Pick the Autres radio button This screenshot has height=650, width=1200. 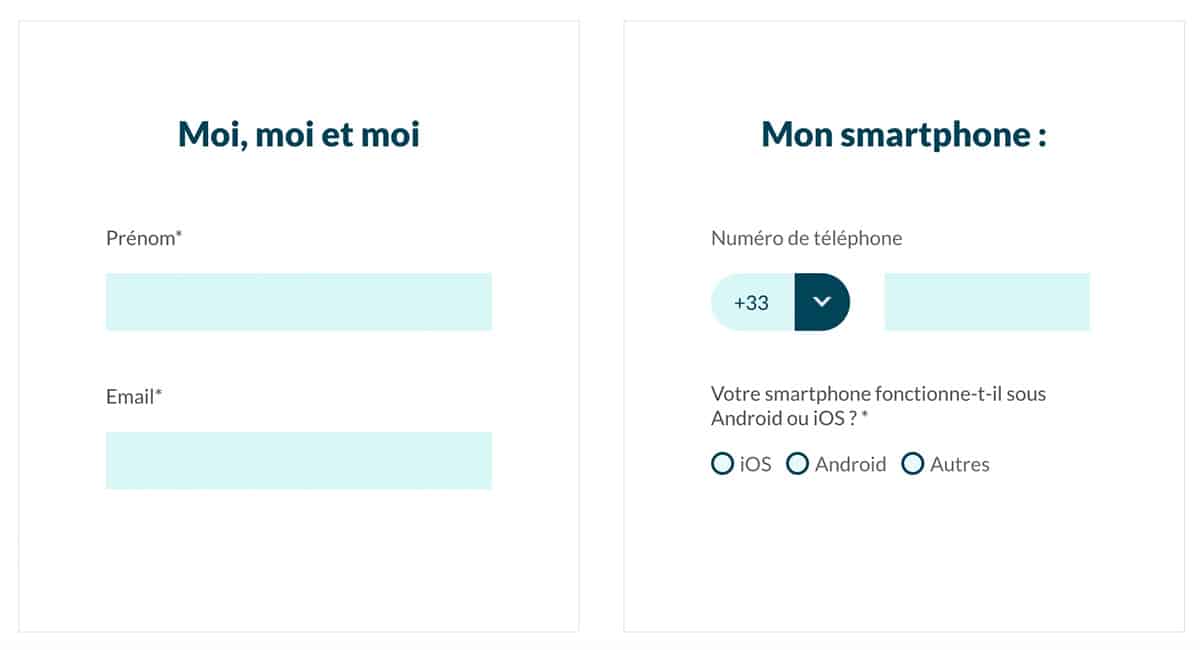pos(912,464)
